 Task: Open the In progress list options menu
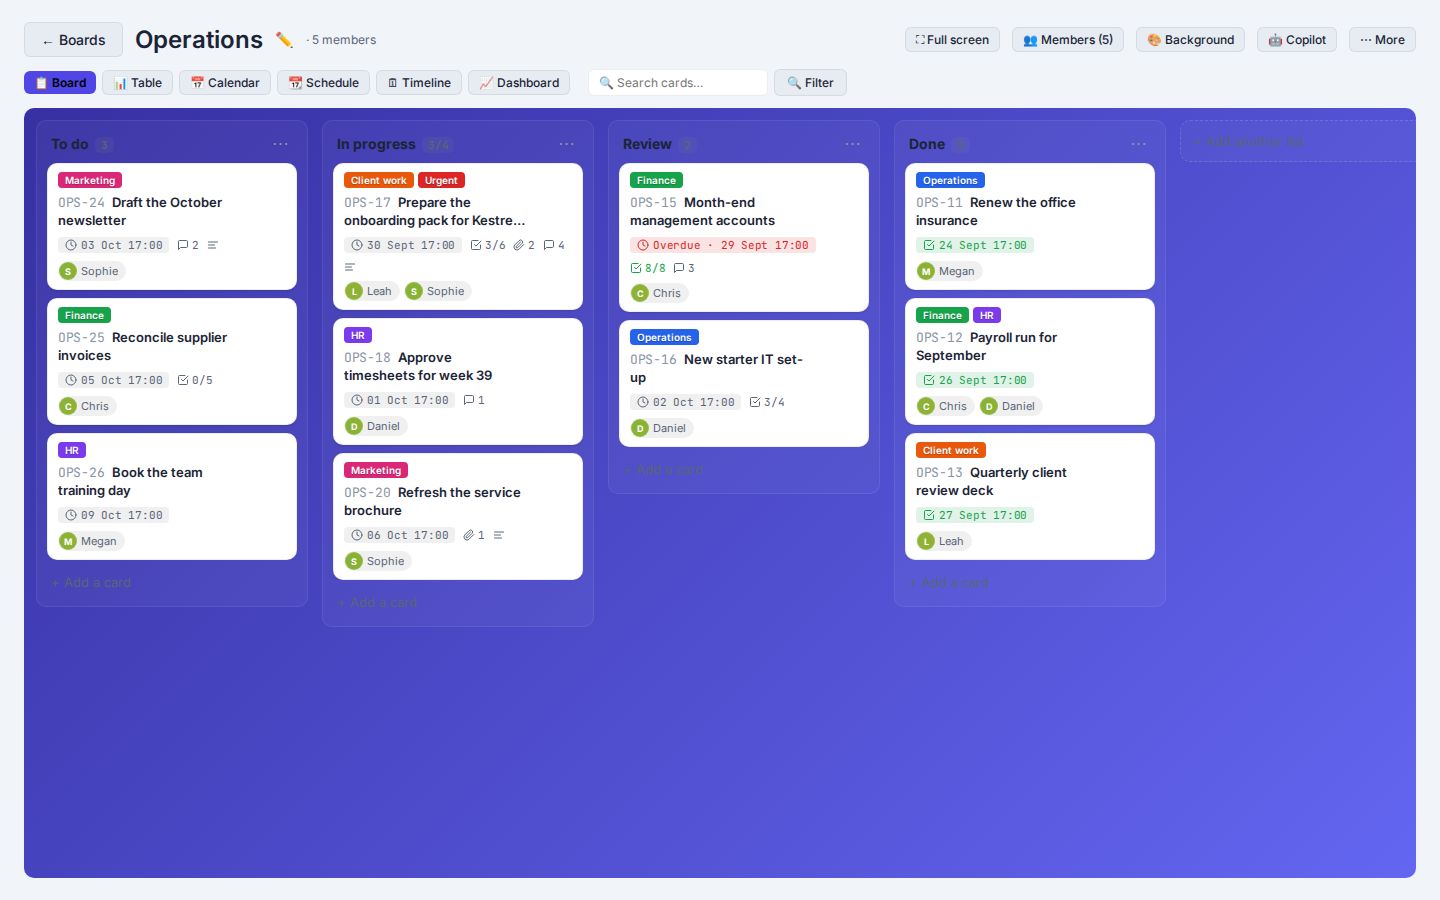click(x=566, y=144)
